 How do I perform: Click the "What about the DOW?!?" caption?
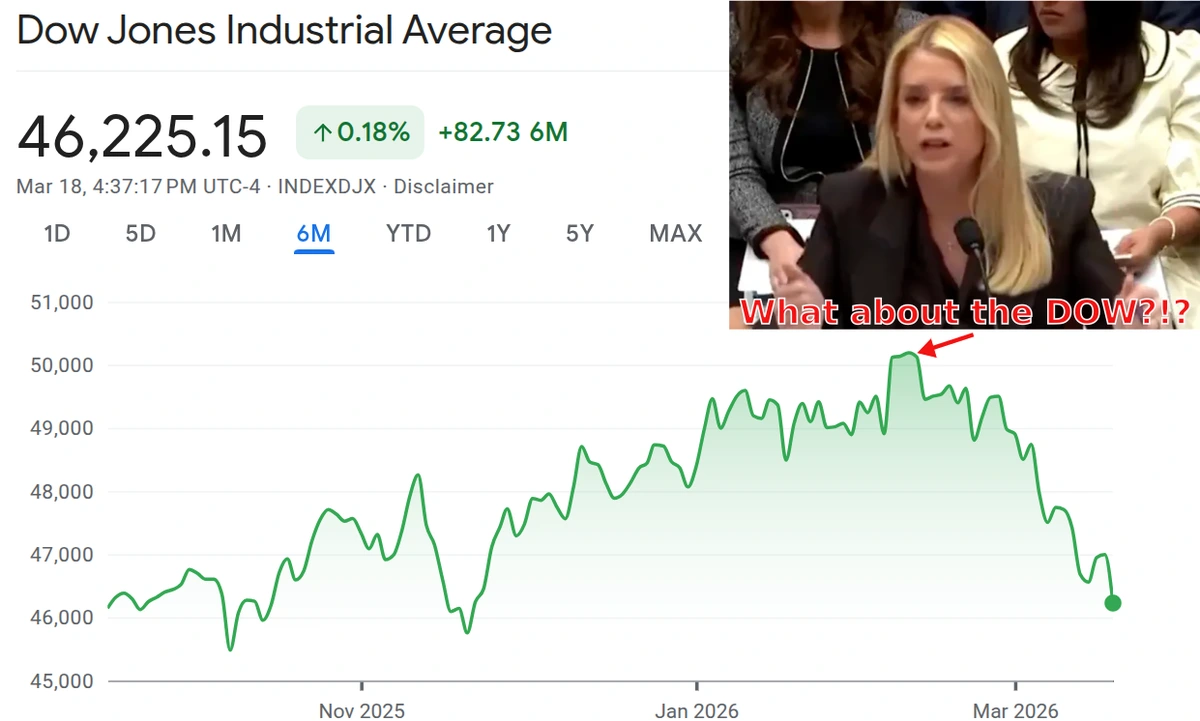[964, 313]
